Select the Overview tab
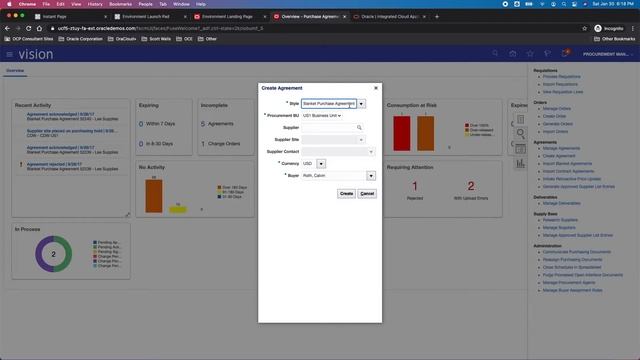This screenshot has width=640, height=360. [x=15, y=71]
